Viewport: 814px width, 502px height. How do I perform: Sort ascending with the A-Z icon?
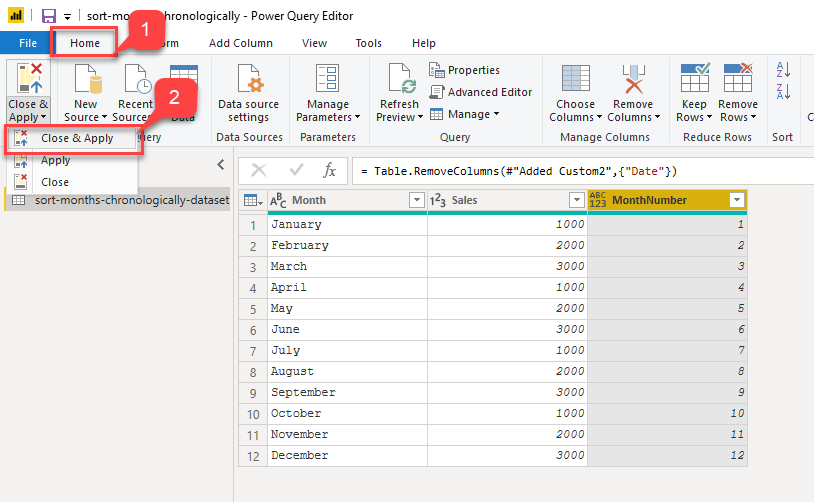click(783, 70)
